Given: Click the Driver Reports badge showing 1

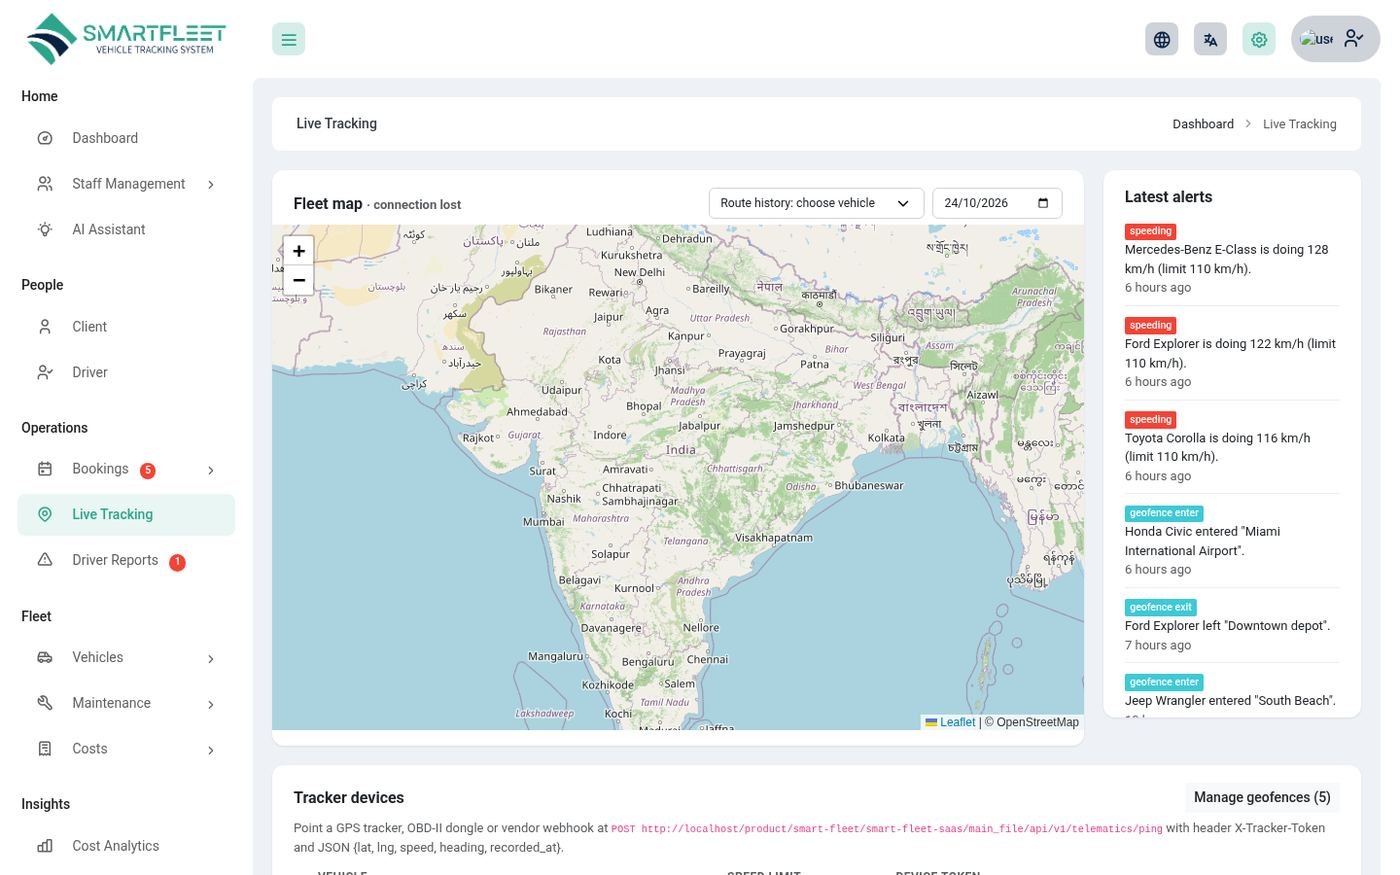Looking at the screenshot, I should pos(177,562).
